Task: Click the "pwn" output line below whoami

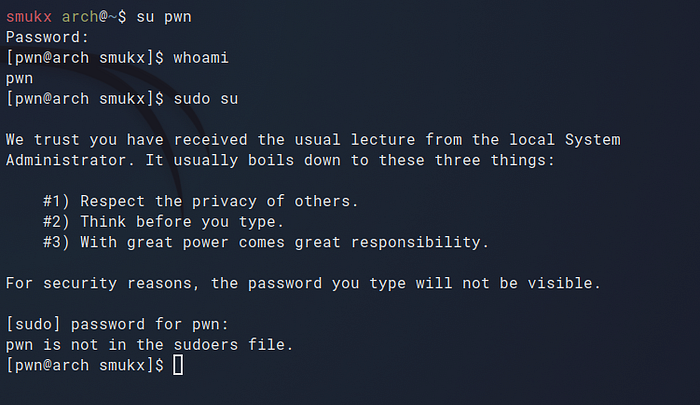Action: click(19, 78)
